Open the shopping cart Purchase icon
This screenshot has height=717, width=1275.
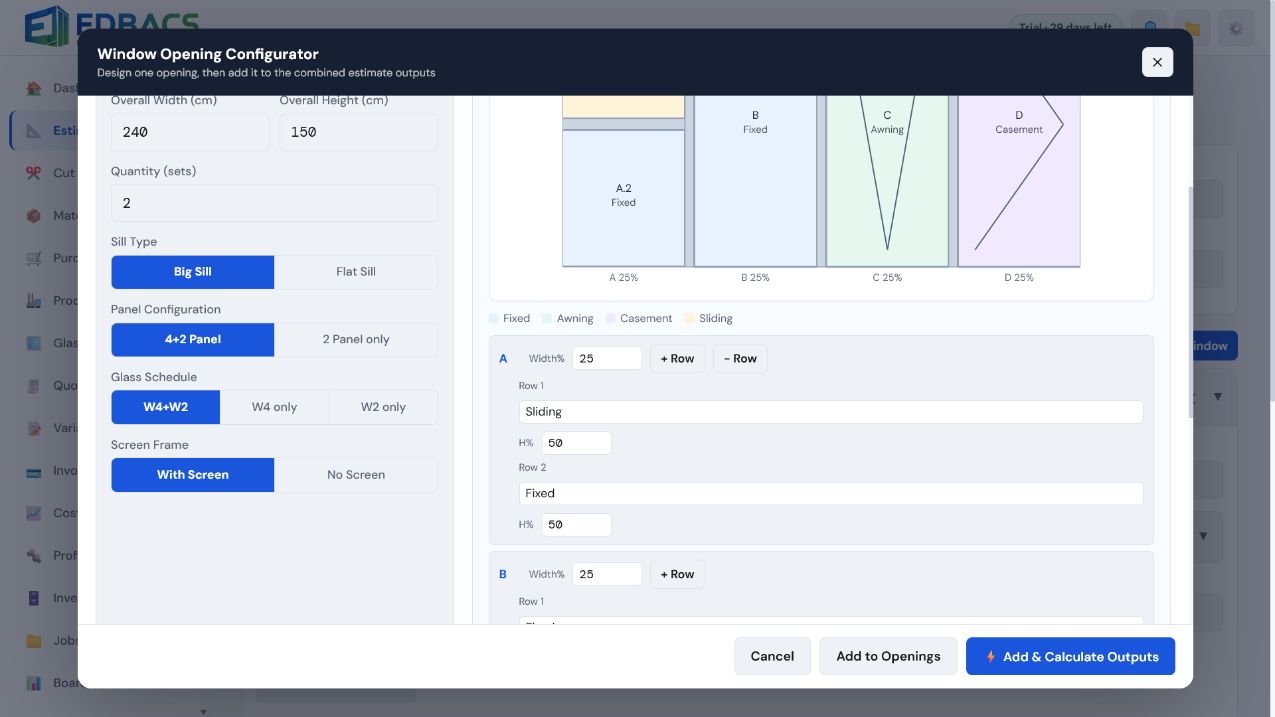[34, 258]
